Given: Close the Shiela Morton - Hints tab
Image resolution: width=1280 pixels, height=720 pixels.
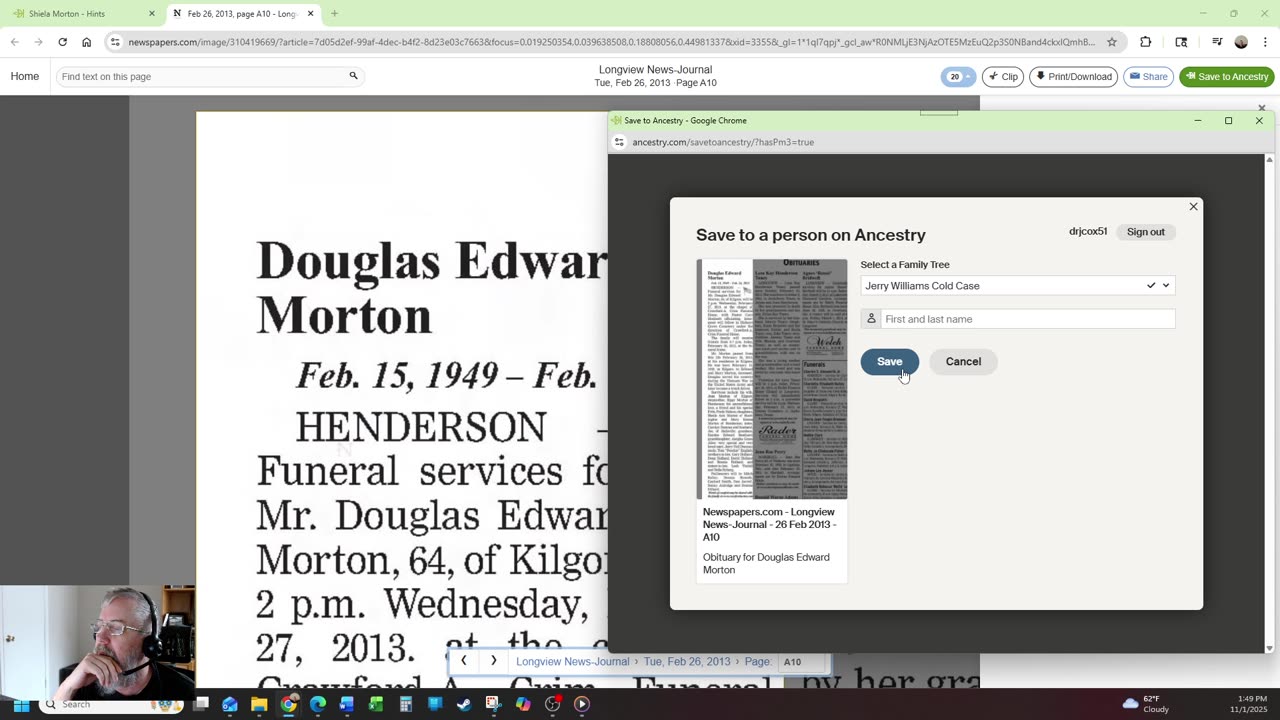Looking at the screenshot, I should 152,14.
